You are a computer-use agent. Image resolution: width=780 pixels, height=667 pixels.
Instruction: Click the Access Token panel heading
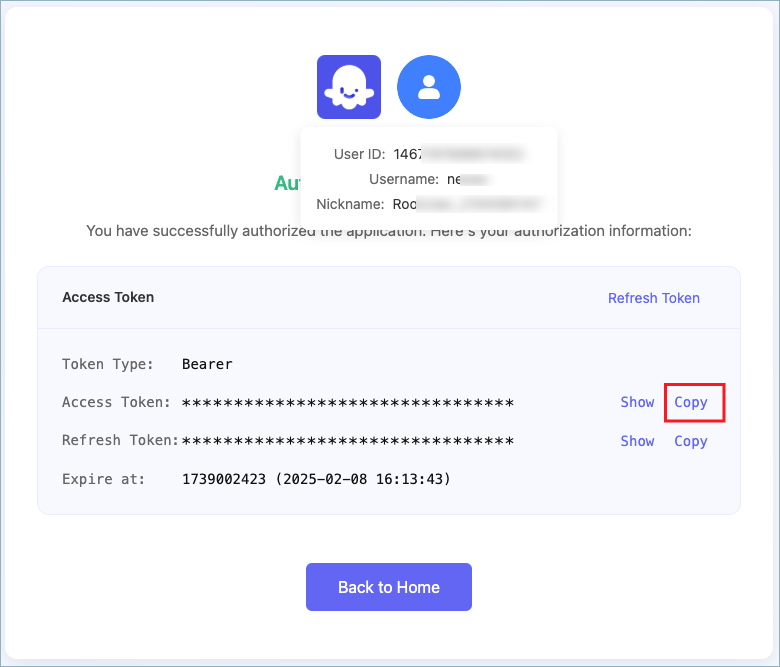[x=108, y=297]
